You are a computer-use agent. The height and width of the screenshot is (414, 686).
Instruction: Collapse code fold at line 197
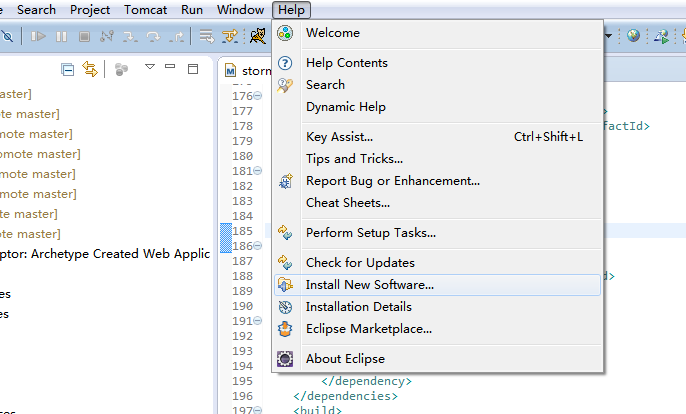coord(258,410)
